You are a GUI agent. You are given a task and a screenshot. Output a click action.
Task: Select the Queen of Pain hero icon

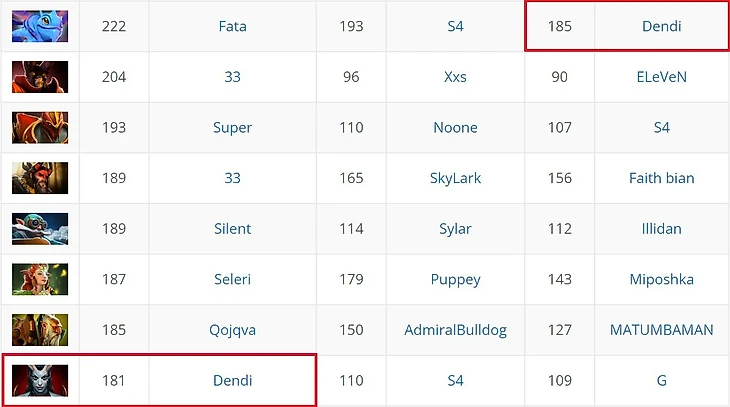(40, 380)
